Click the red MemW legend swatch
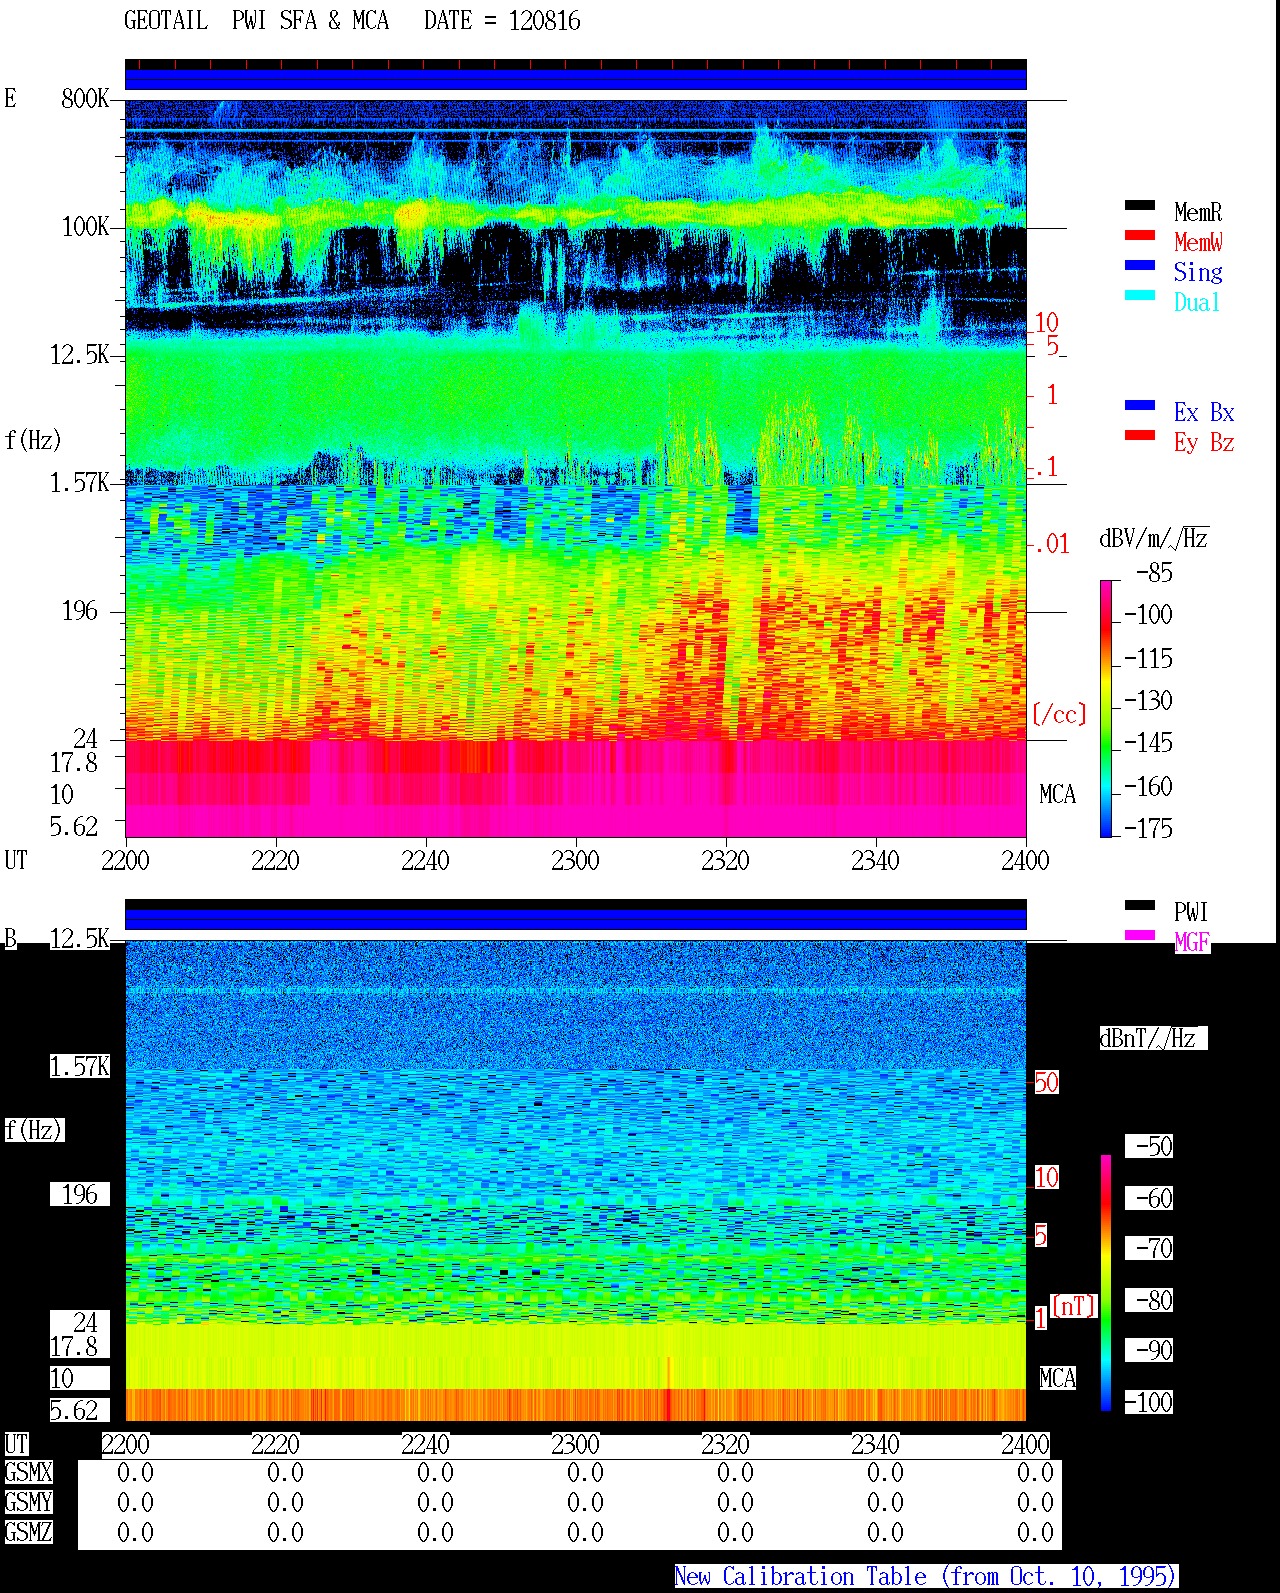The height and width of the screenshot is (1593, 1280). pyautogui.click(x=1140, y=236)
